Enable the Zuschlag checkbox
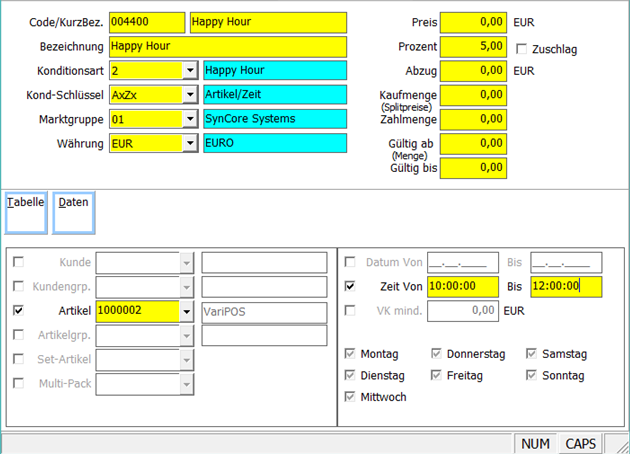This screenshot has height=454, width=630. (522, 49)
